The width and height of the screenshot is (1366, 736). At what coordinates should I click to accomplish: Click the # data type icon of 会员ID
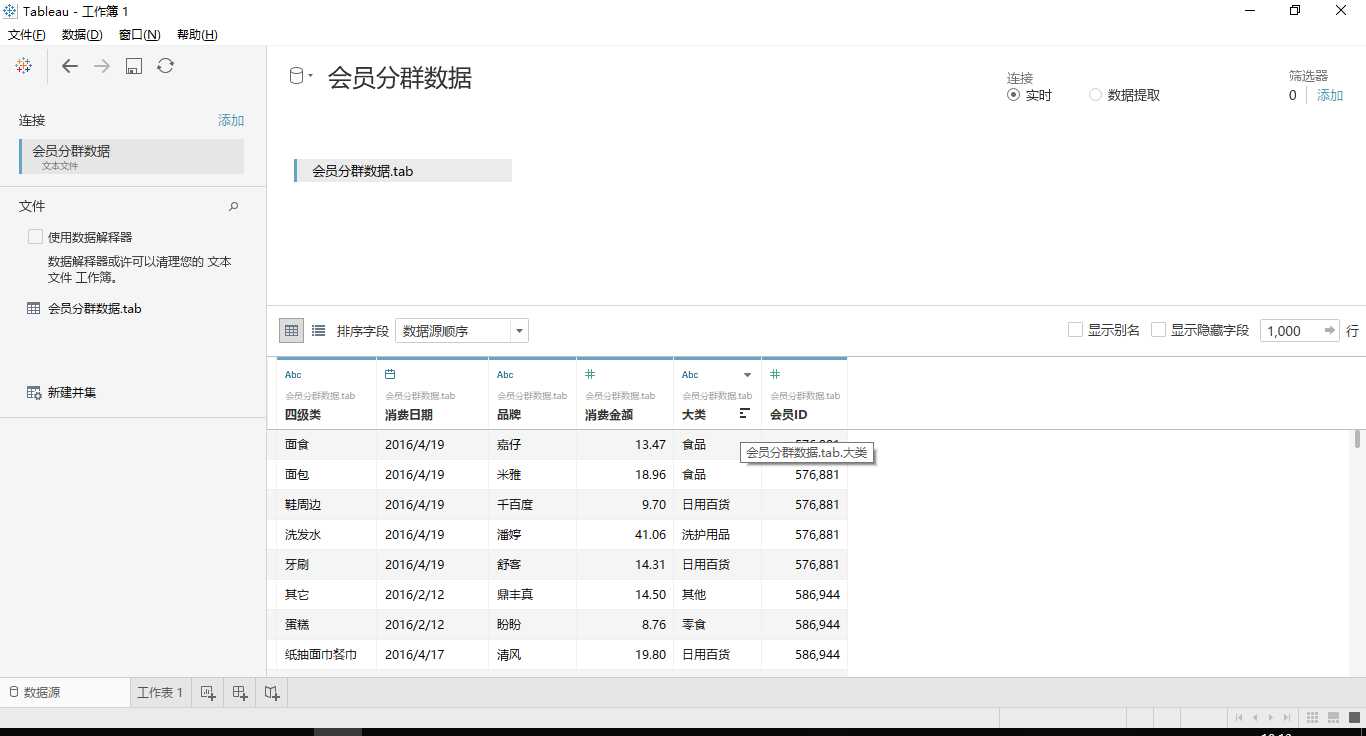[x=775, y=374]
